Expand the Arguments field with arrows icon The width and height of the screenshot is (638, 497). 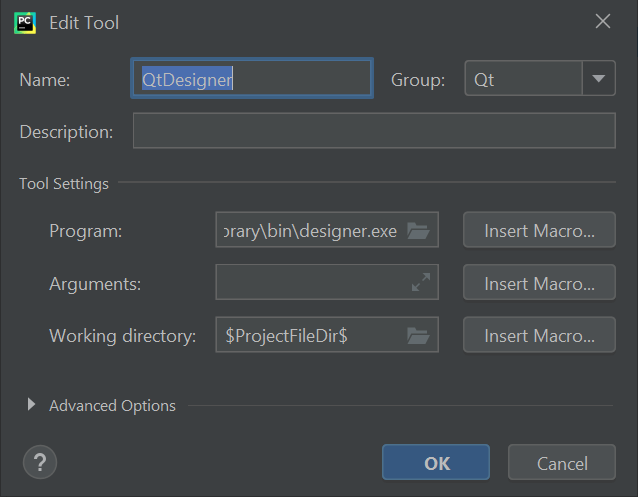pyautogui.click(x=421, y=282)
